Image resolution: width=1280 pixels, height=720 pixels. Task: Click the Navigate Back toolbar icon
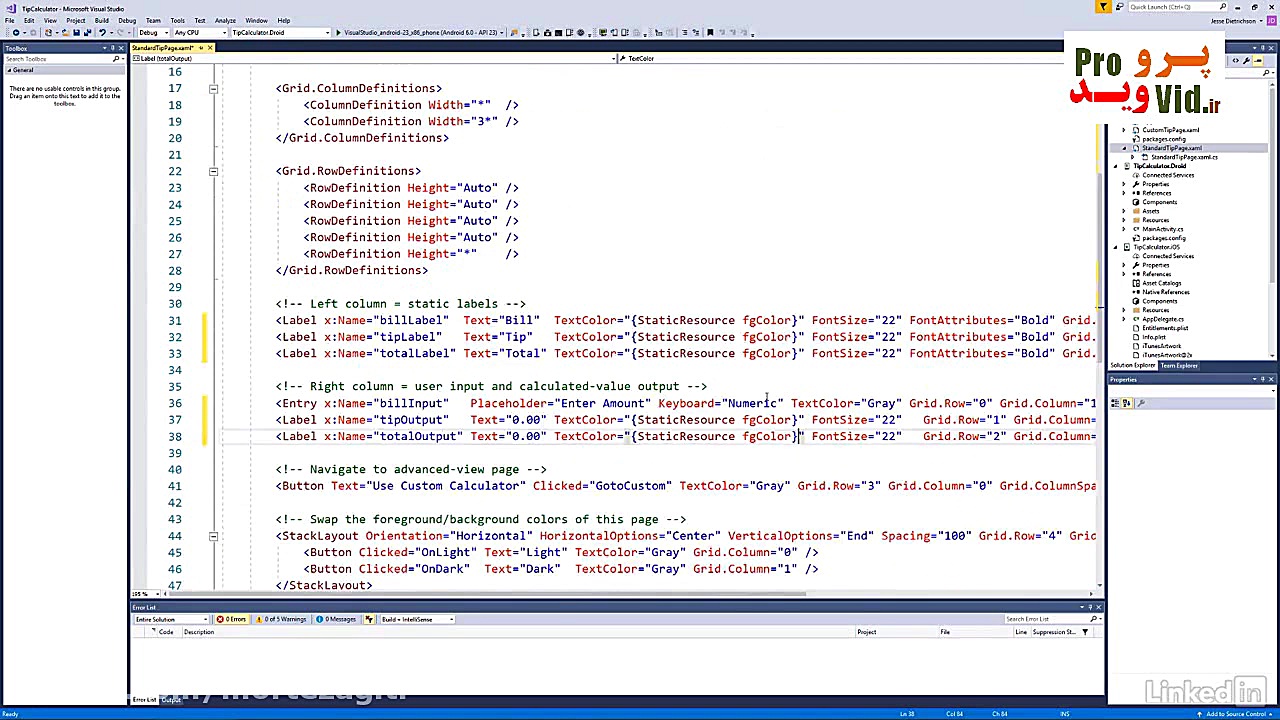coord(15,33)
